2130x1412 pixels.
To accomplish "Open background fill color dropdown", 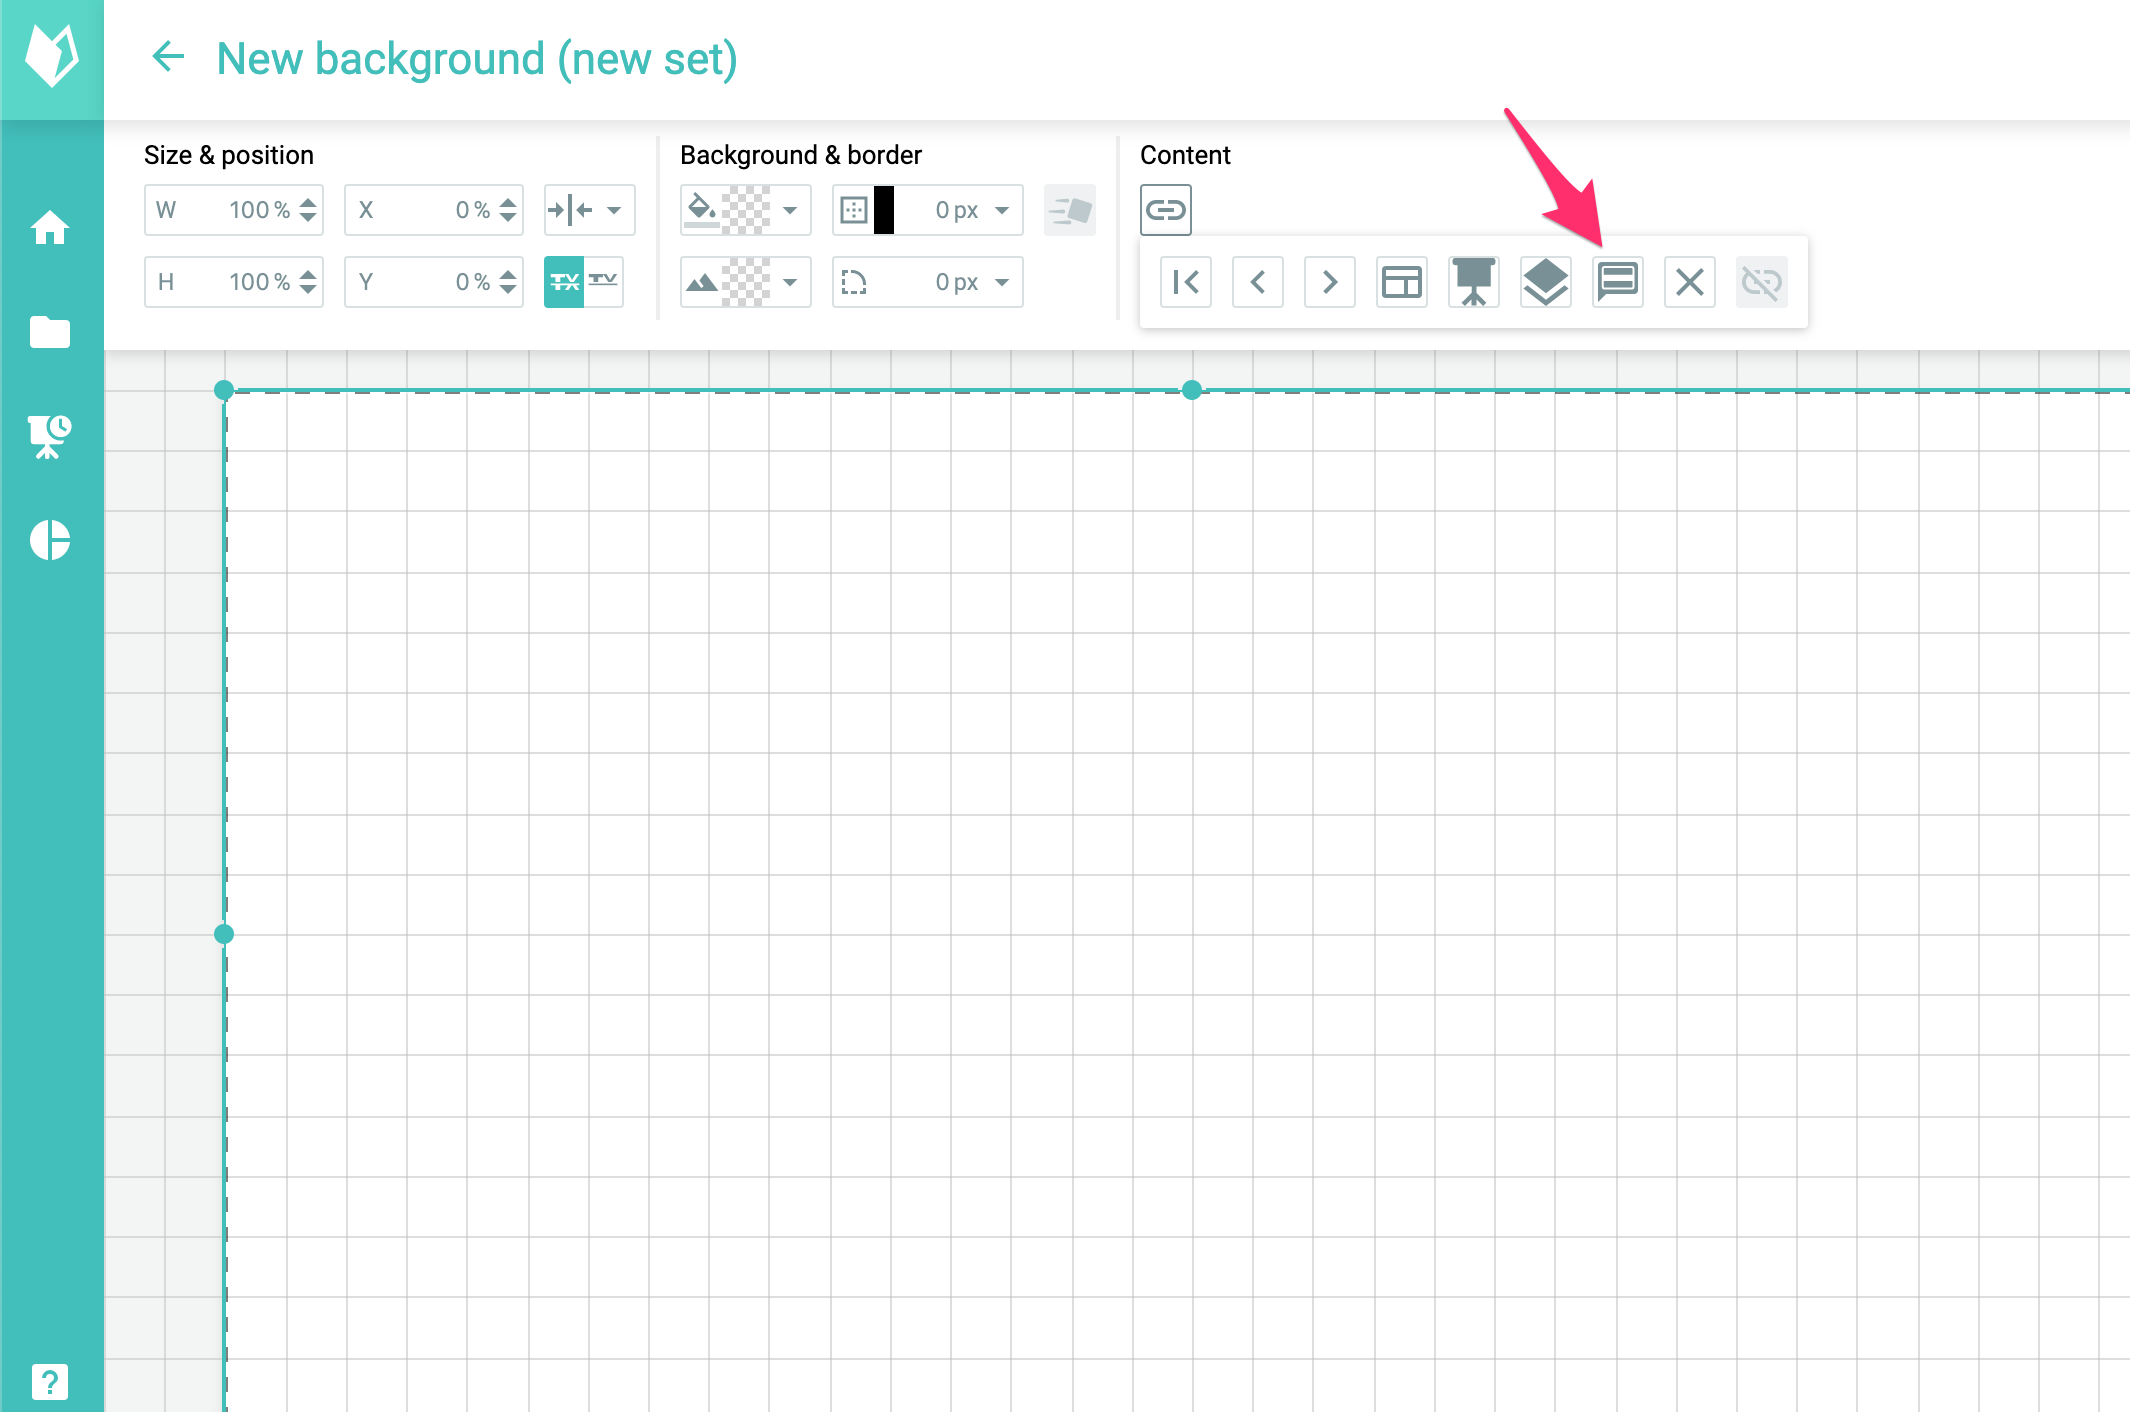I will 790,210.
